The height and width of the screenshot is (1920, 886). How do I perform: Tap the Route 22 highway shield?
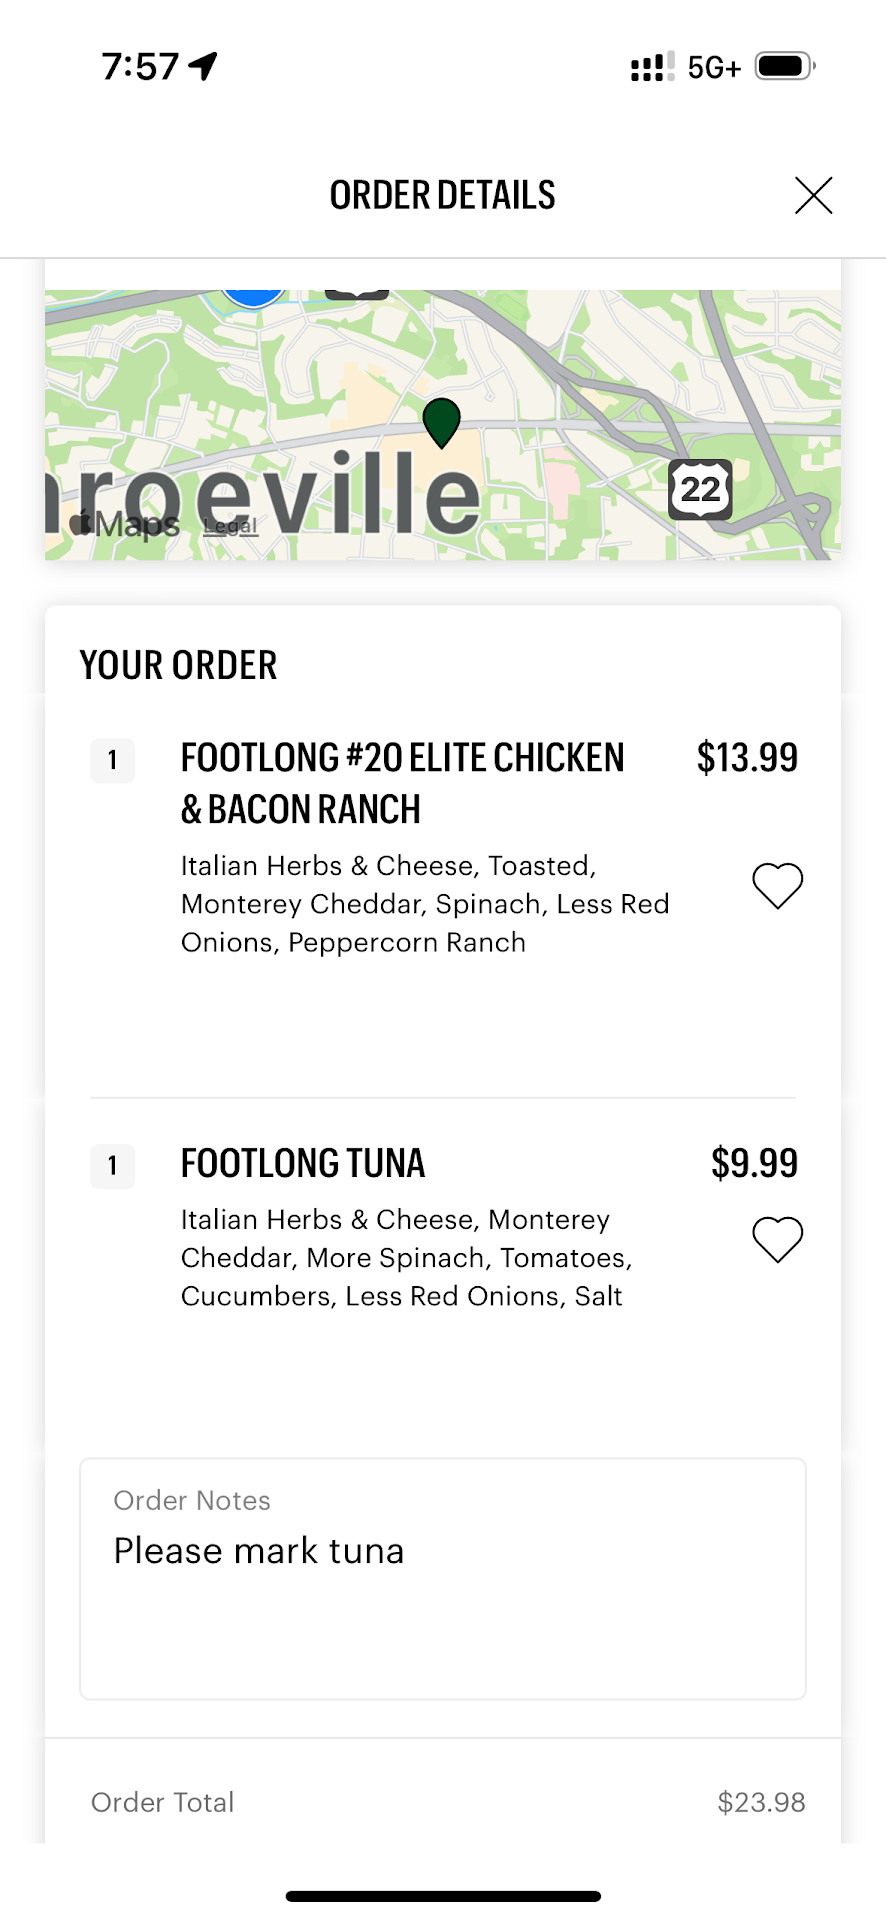[700, 489]
